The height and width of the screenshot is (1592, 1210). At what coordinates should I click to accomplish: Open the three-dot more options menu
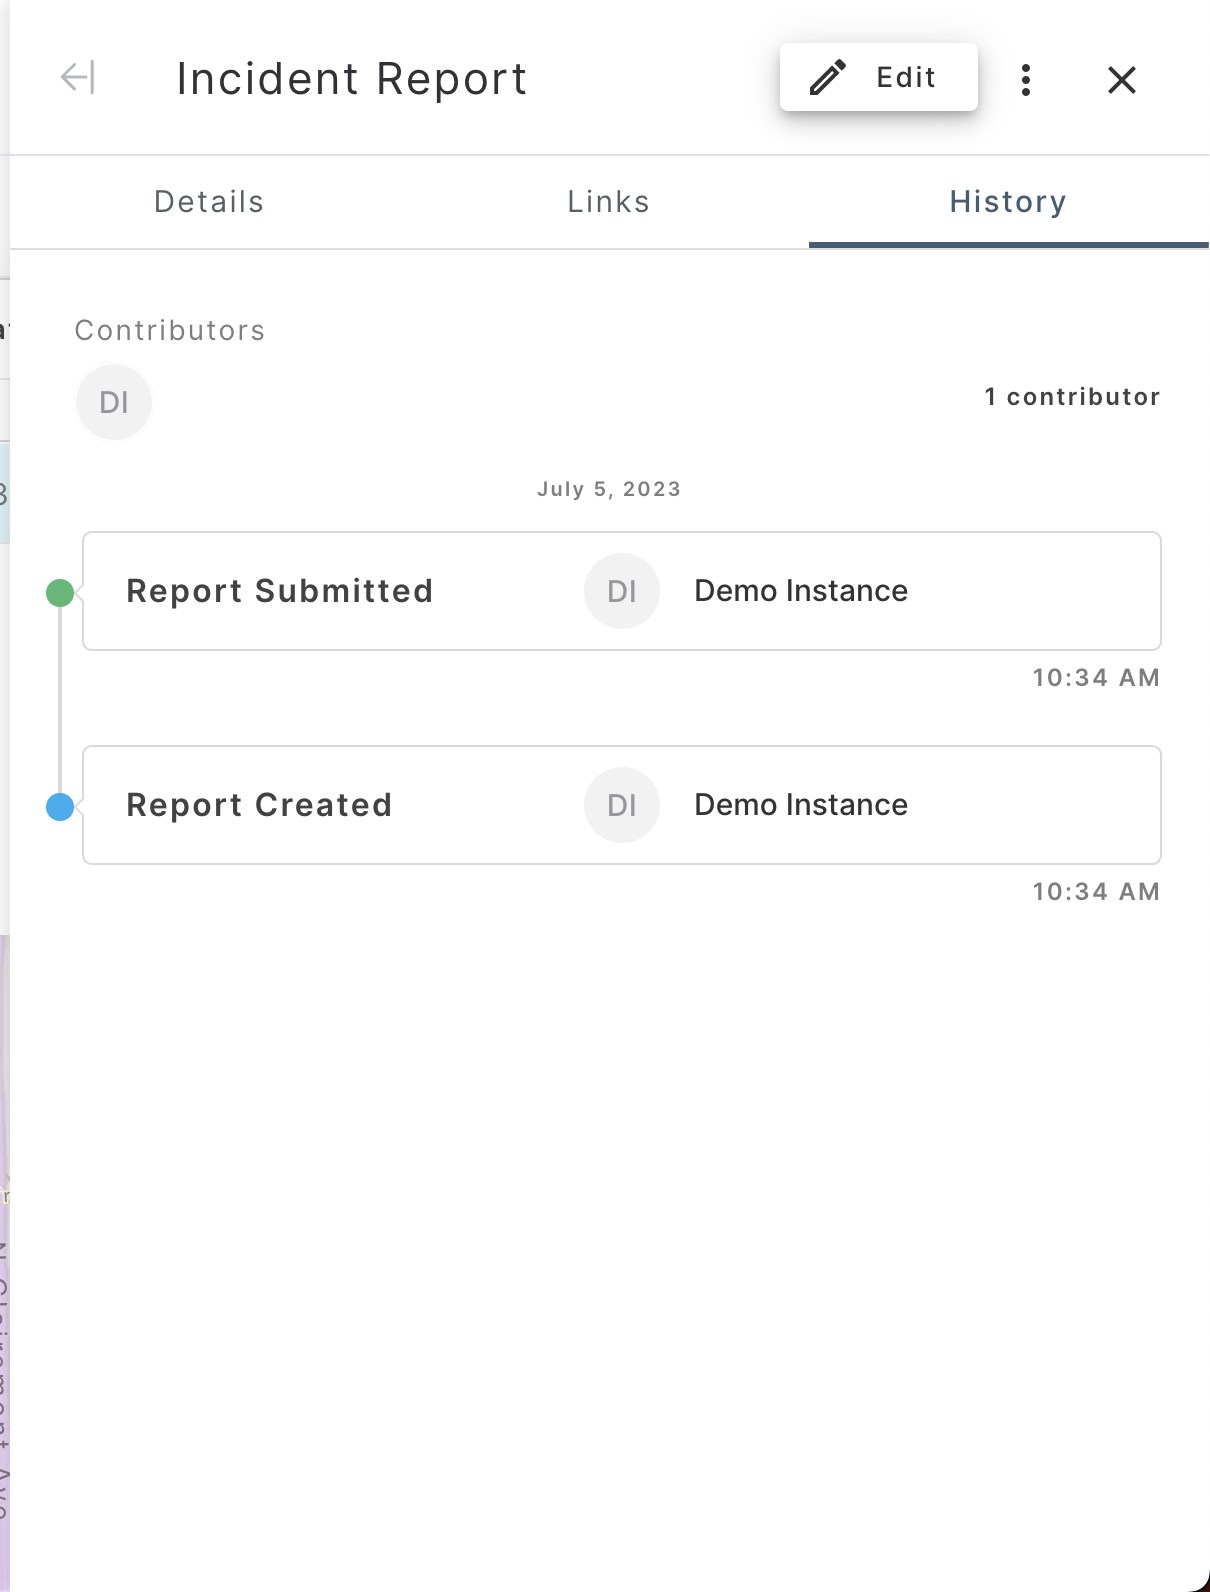(x=1026, y=80)
